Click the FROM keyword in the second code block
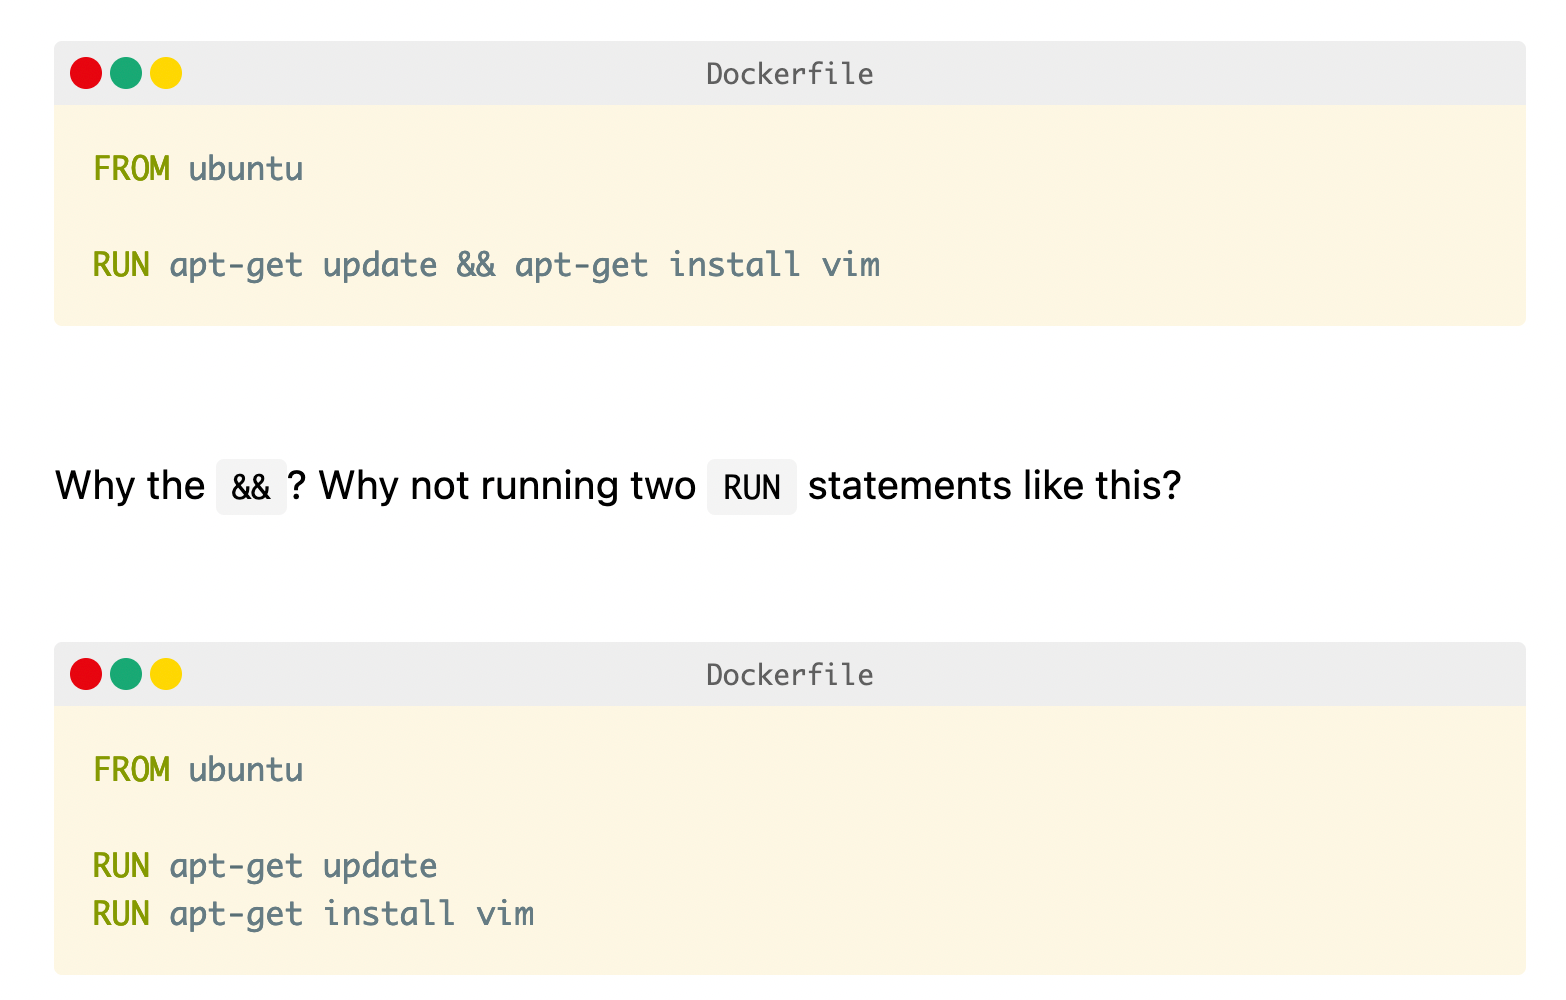The width and height of the screenshot is (1566, 1000). [x=131, y=770]
